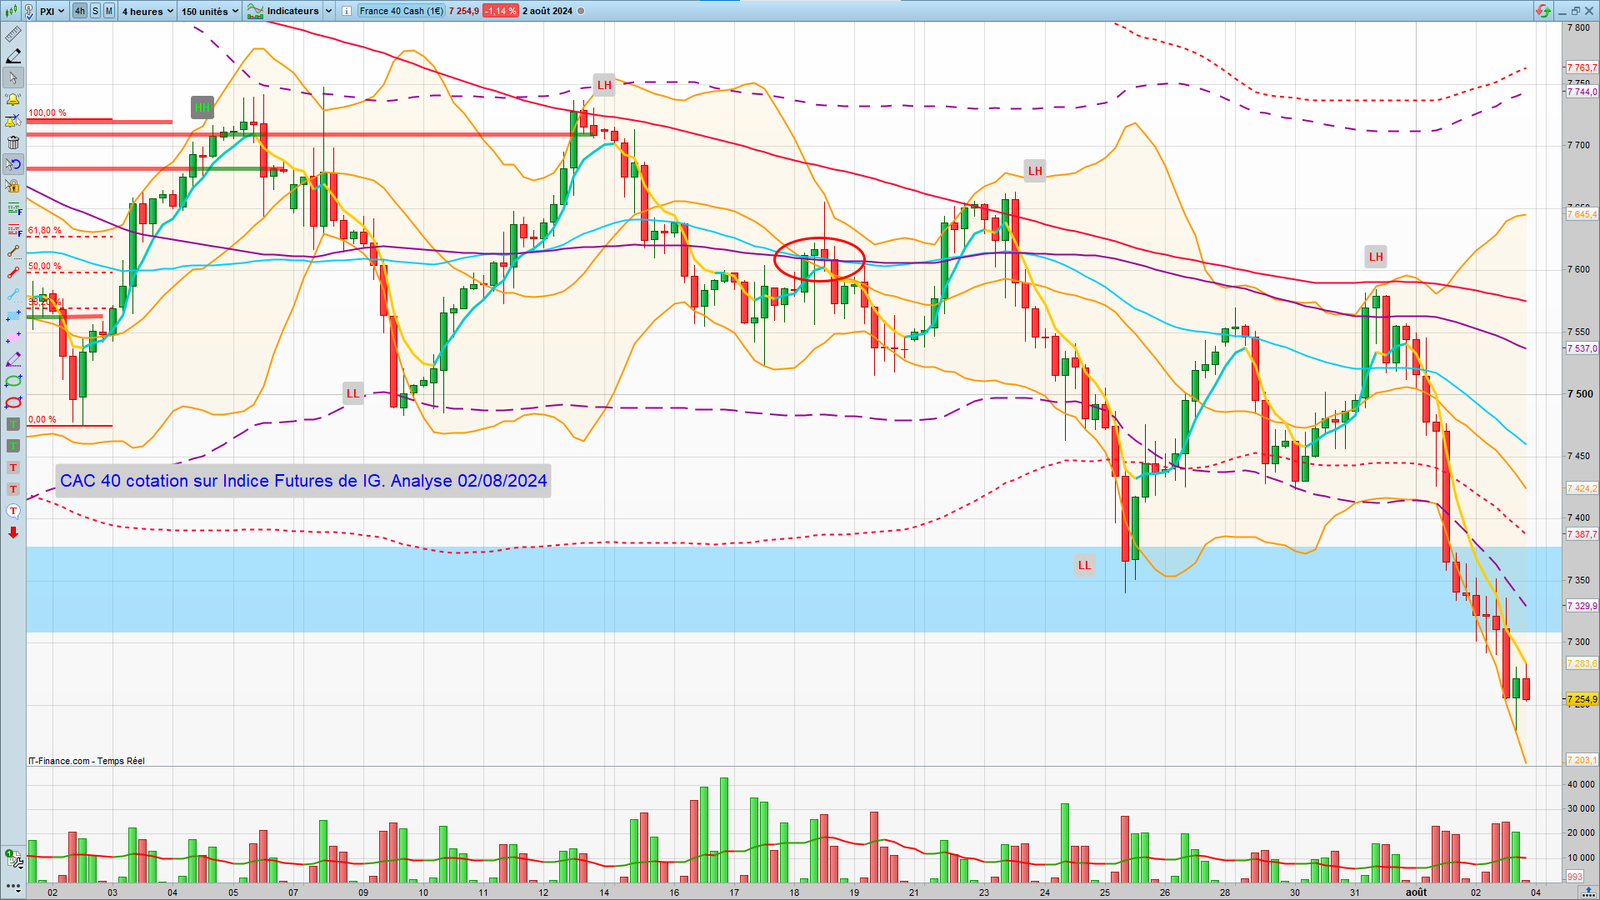The width and height of the screenshot is (1600, 900).
Task: Open the 150 unités dropdown
Action: point(210,11)
